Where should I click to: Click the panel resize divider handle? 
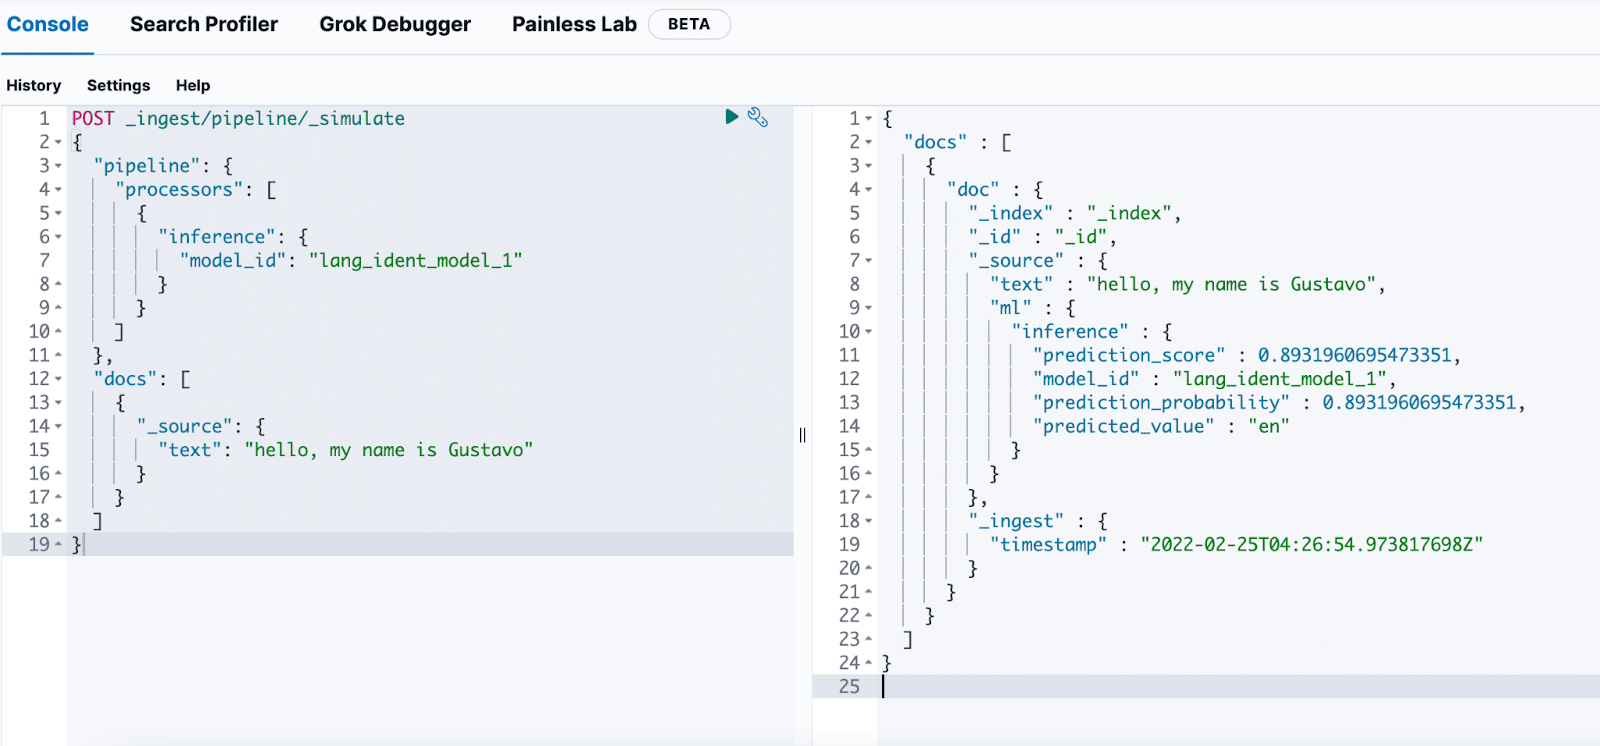tap(802, 435)
